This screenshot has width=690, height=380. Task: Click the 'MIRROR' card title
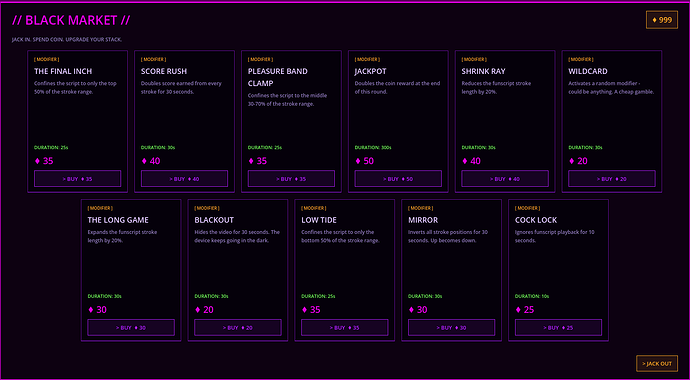(423, 220)
